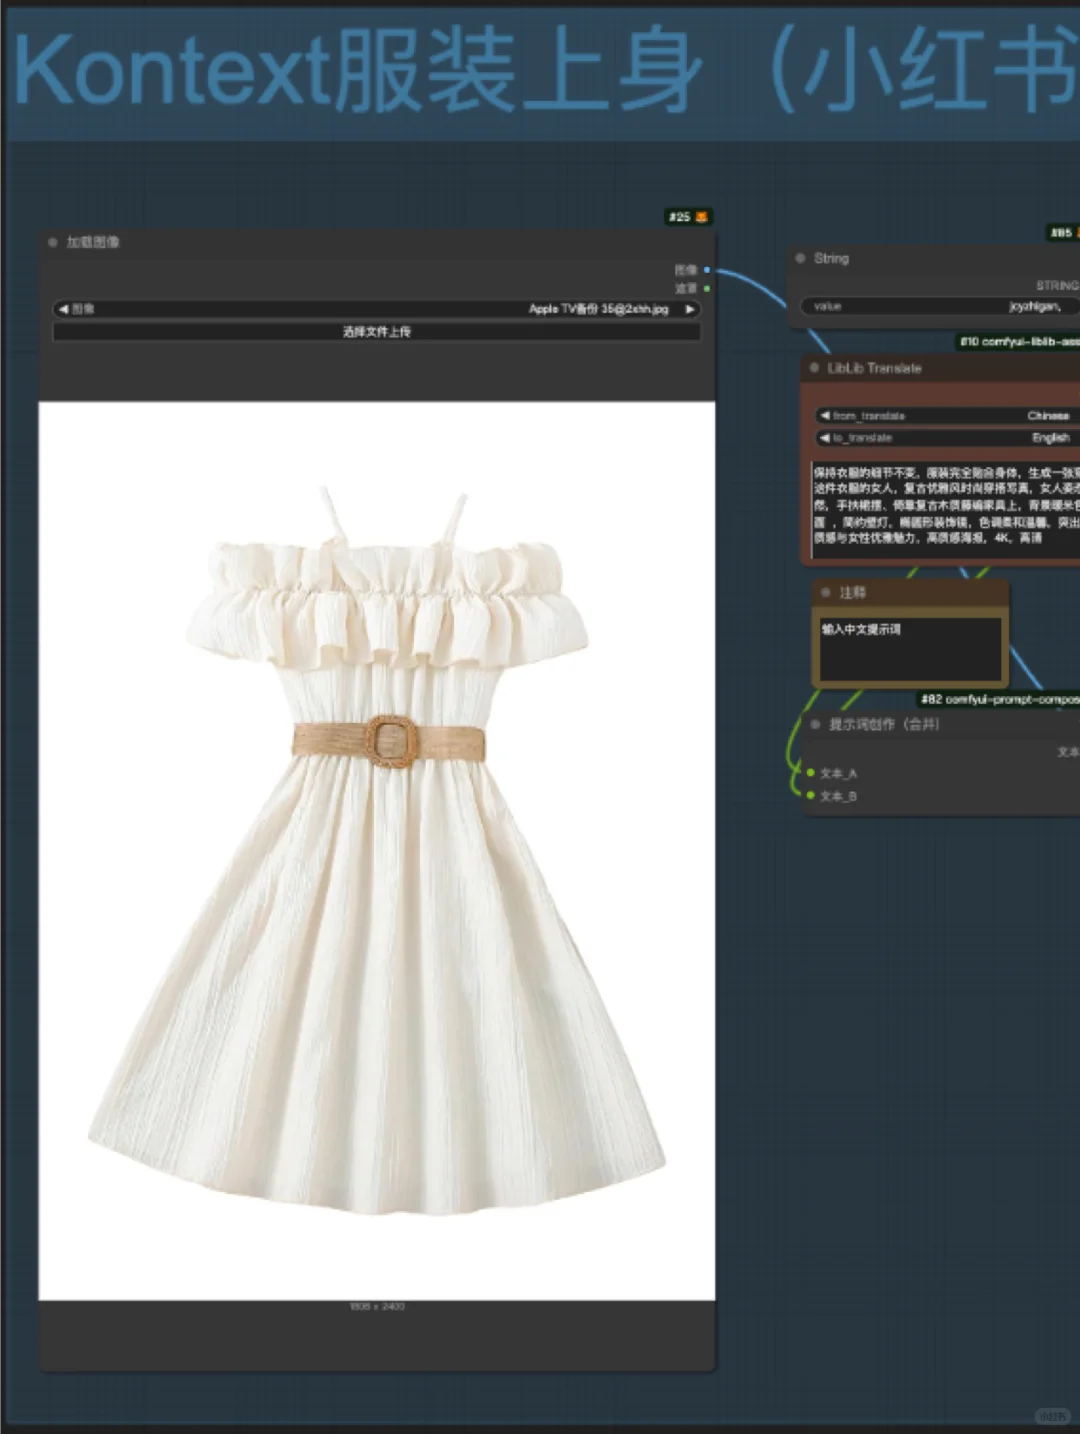This screenshot has width=1080, height=1434.
Task: Collapse the 加载图像 node via its dot
Action: pyautogui.click(x=53, y=242)
